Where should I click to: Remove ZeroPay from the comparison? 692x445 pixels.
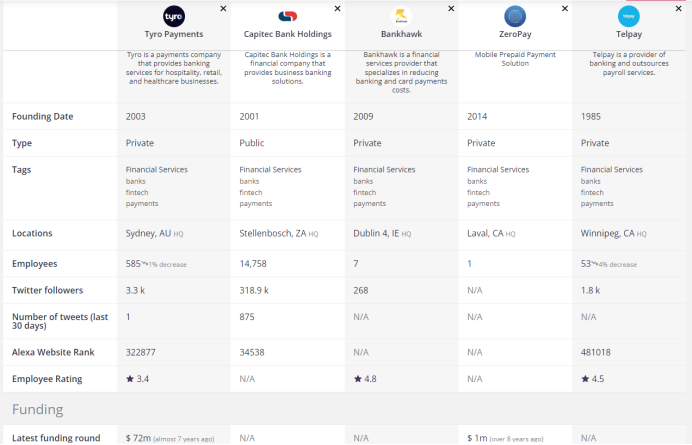click(x=565, y=8)
